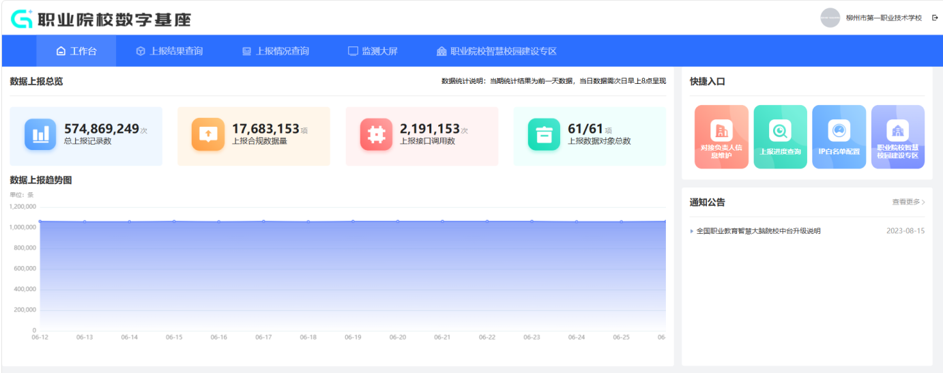
Task: Click the 06-22 axis label on chart
Action: 487,338
